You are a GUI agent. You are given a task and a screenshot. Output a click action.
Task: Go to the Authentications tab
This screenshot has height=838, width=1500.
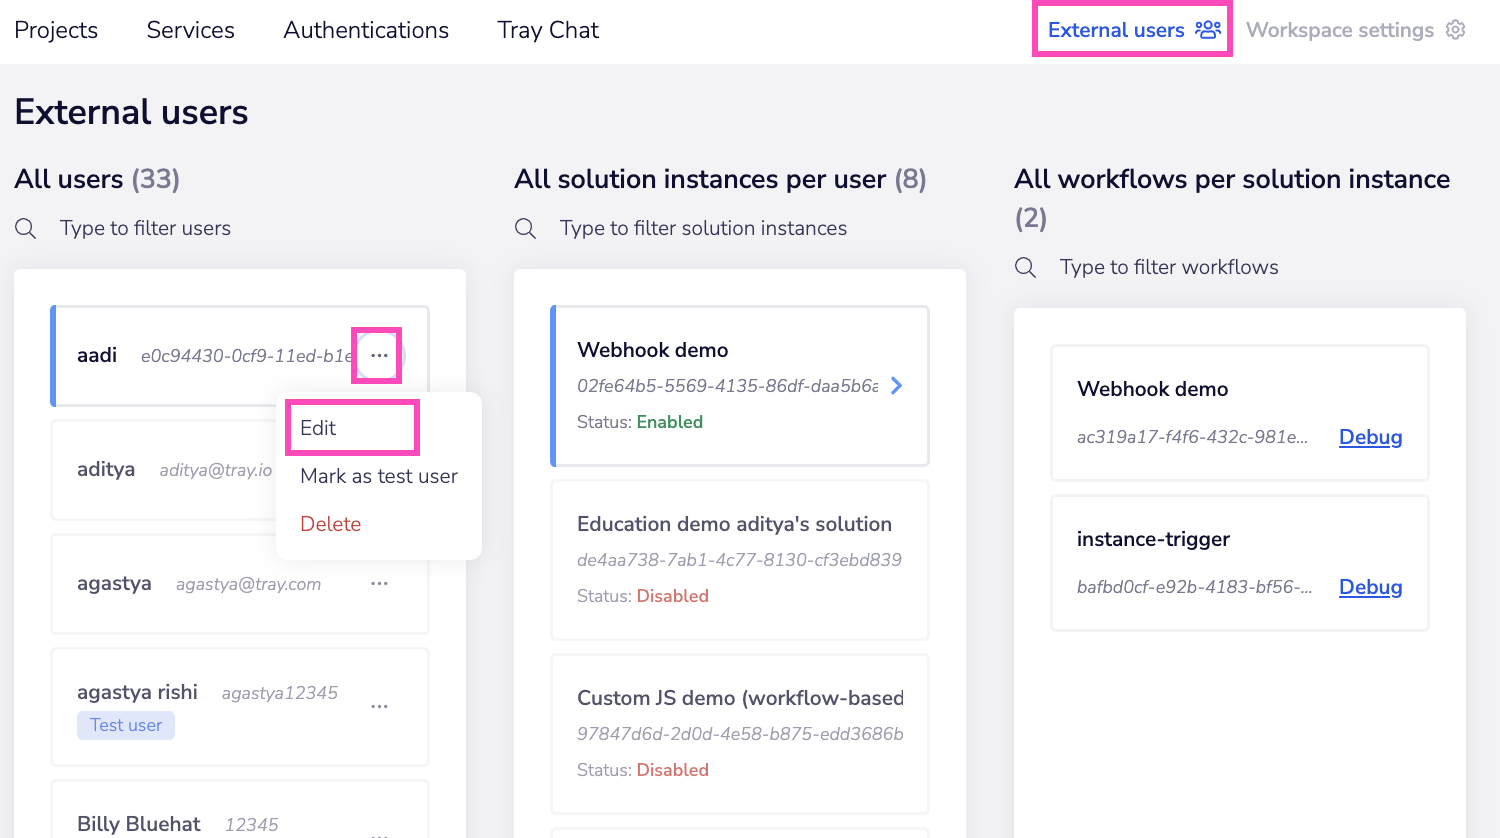(x=366, y=30)
